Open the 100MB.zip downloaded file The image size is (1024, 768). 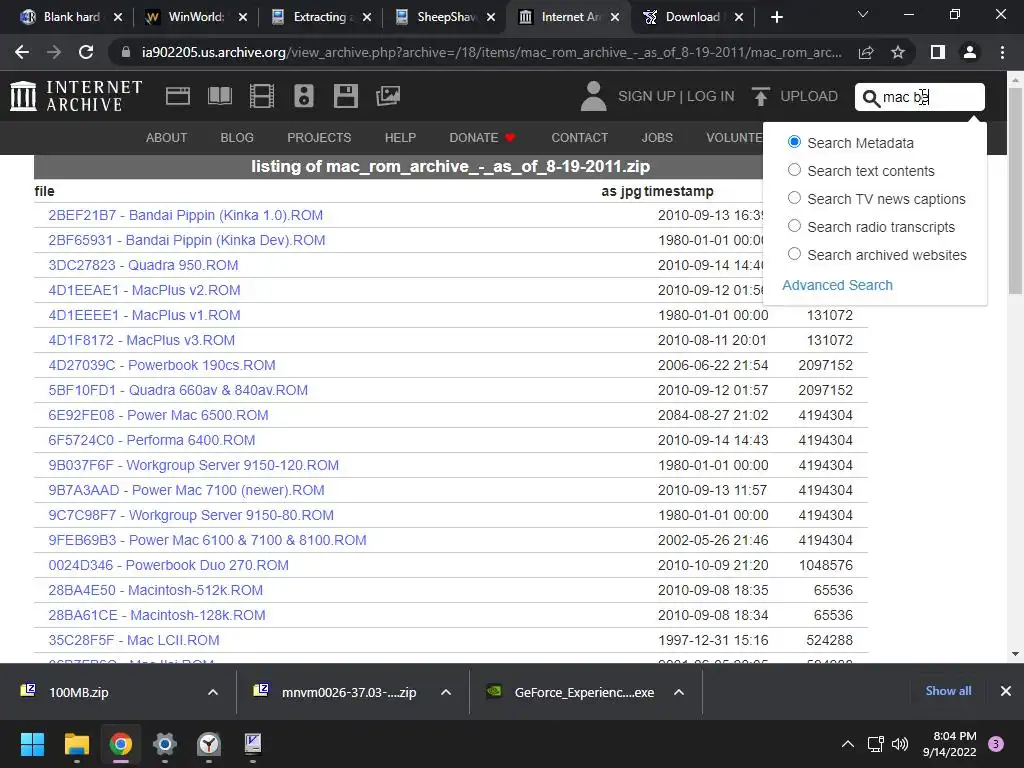pos(78,692)
